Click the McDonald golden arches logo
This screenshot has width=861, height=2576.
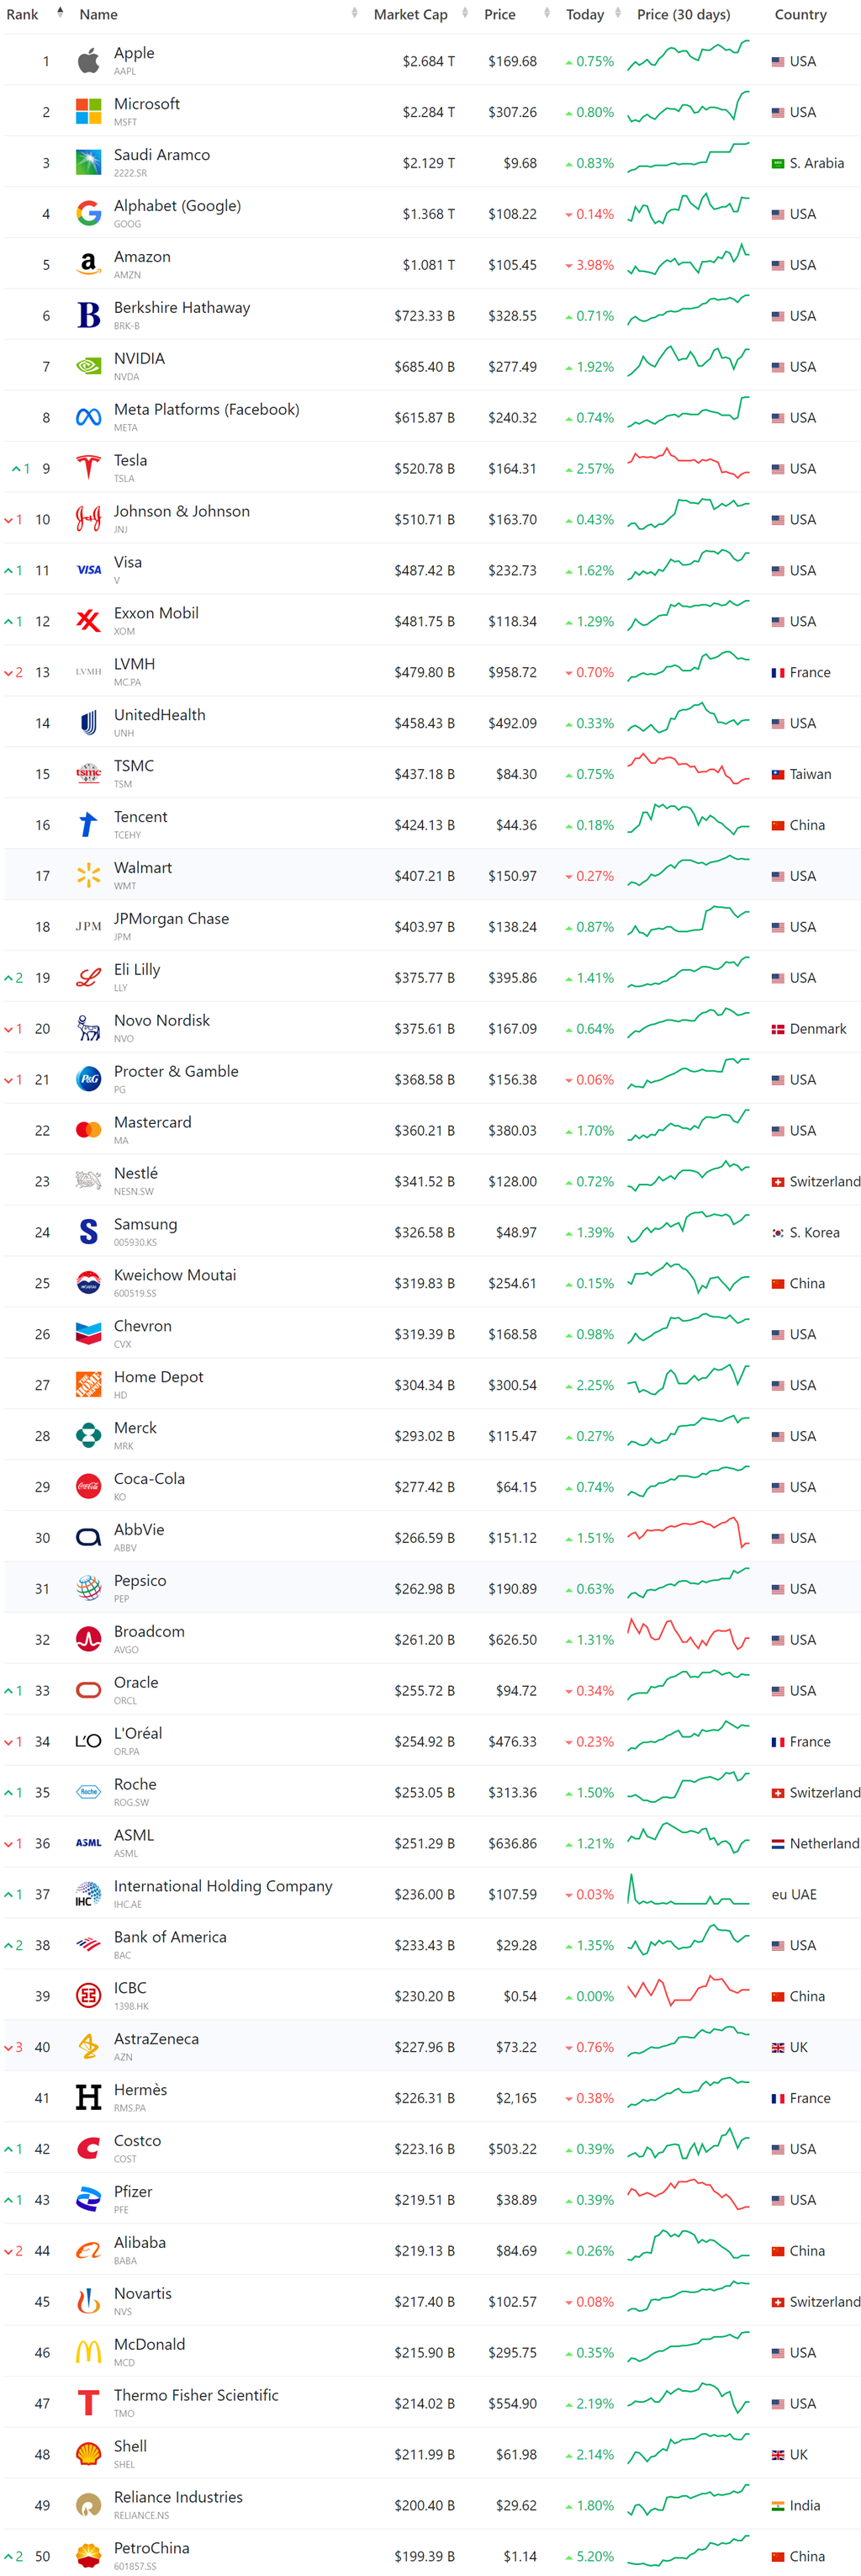tap(88, 2352)
